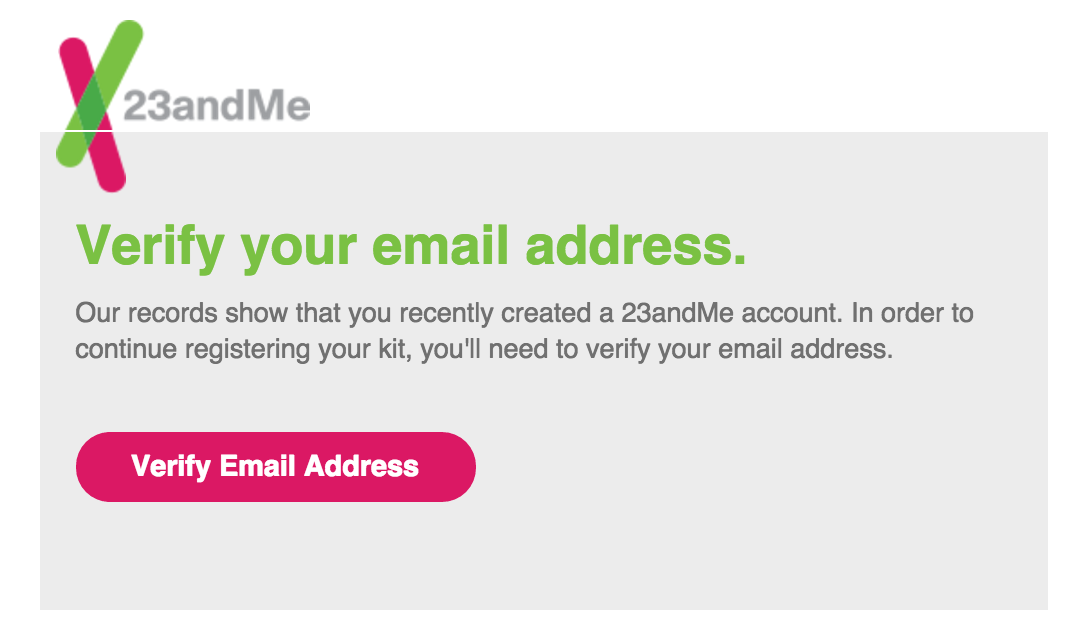Image resolution: width=1070 pixels, height=628 pixels.
Task: Click the 23andMe chromosome X logo
Action: (x=100, y=106)
